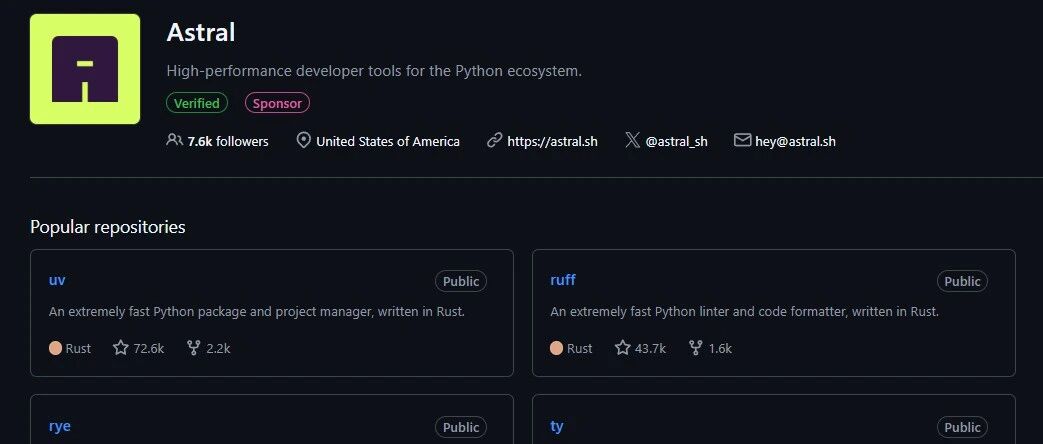Open the rye repository

coord(60,426)
